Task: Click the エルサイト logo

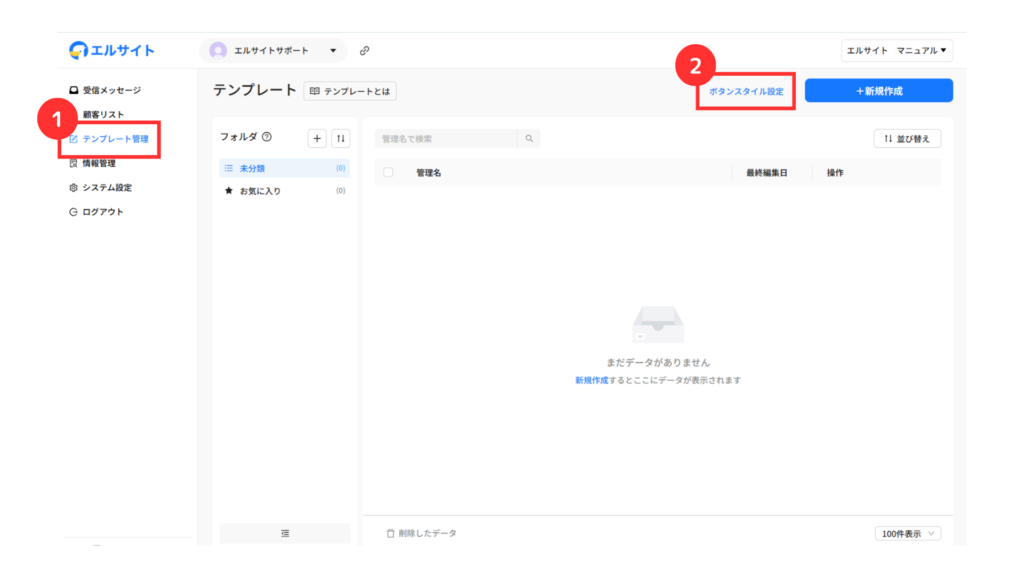Action: (112, 50)
